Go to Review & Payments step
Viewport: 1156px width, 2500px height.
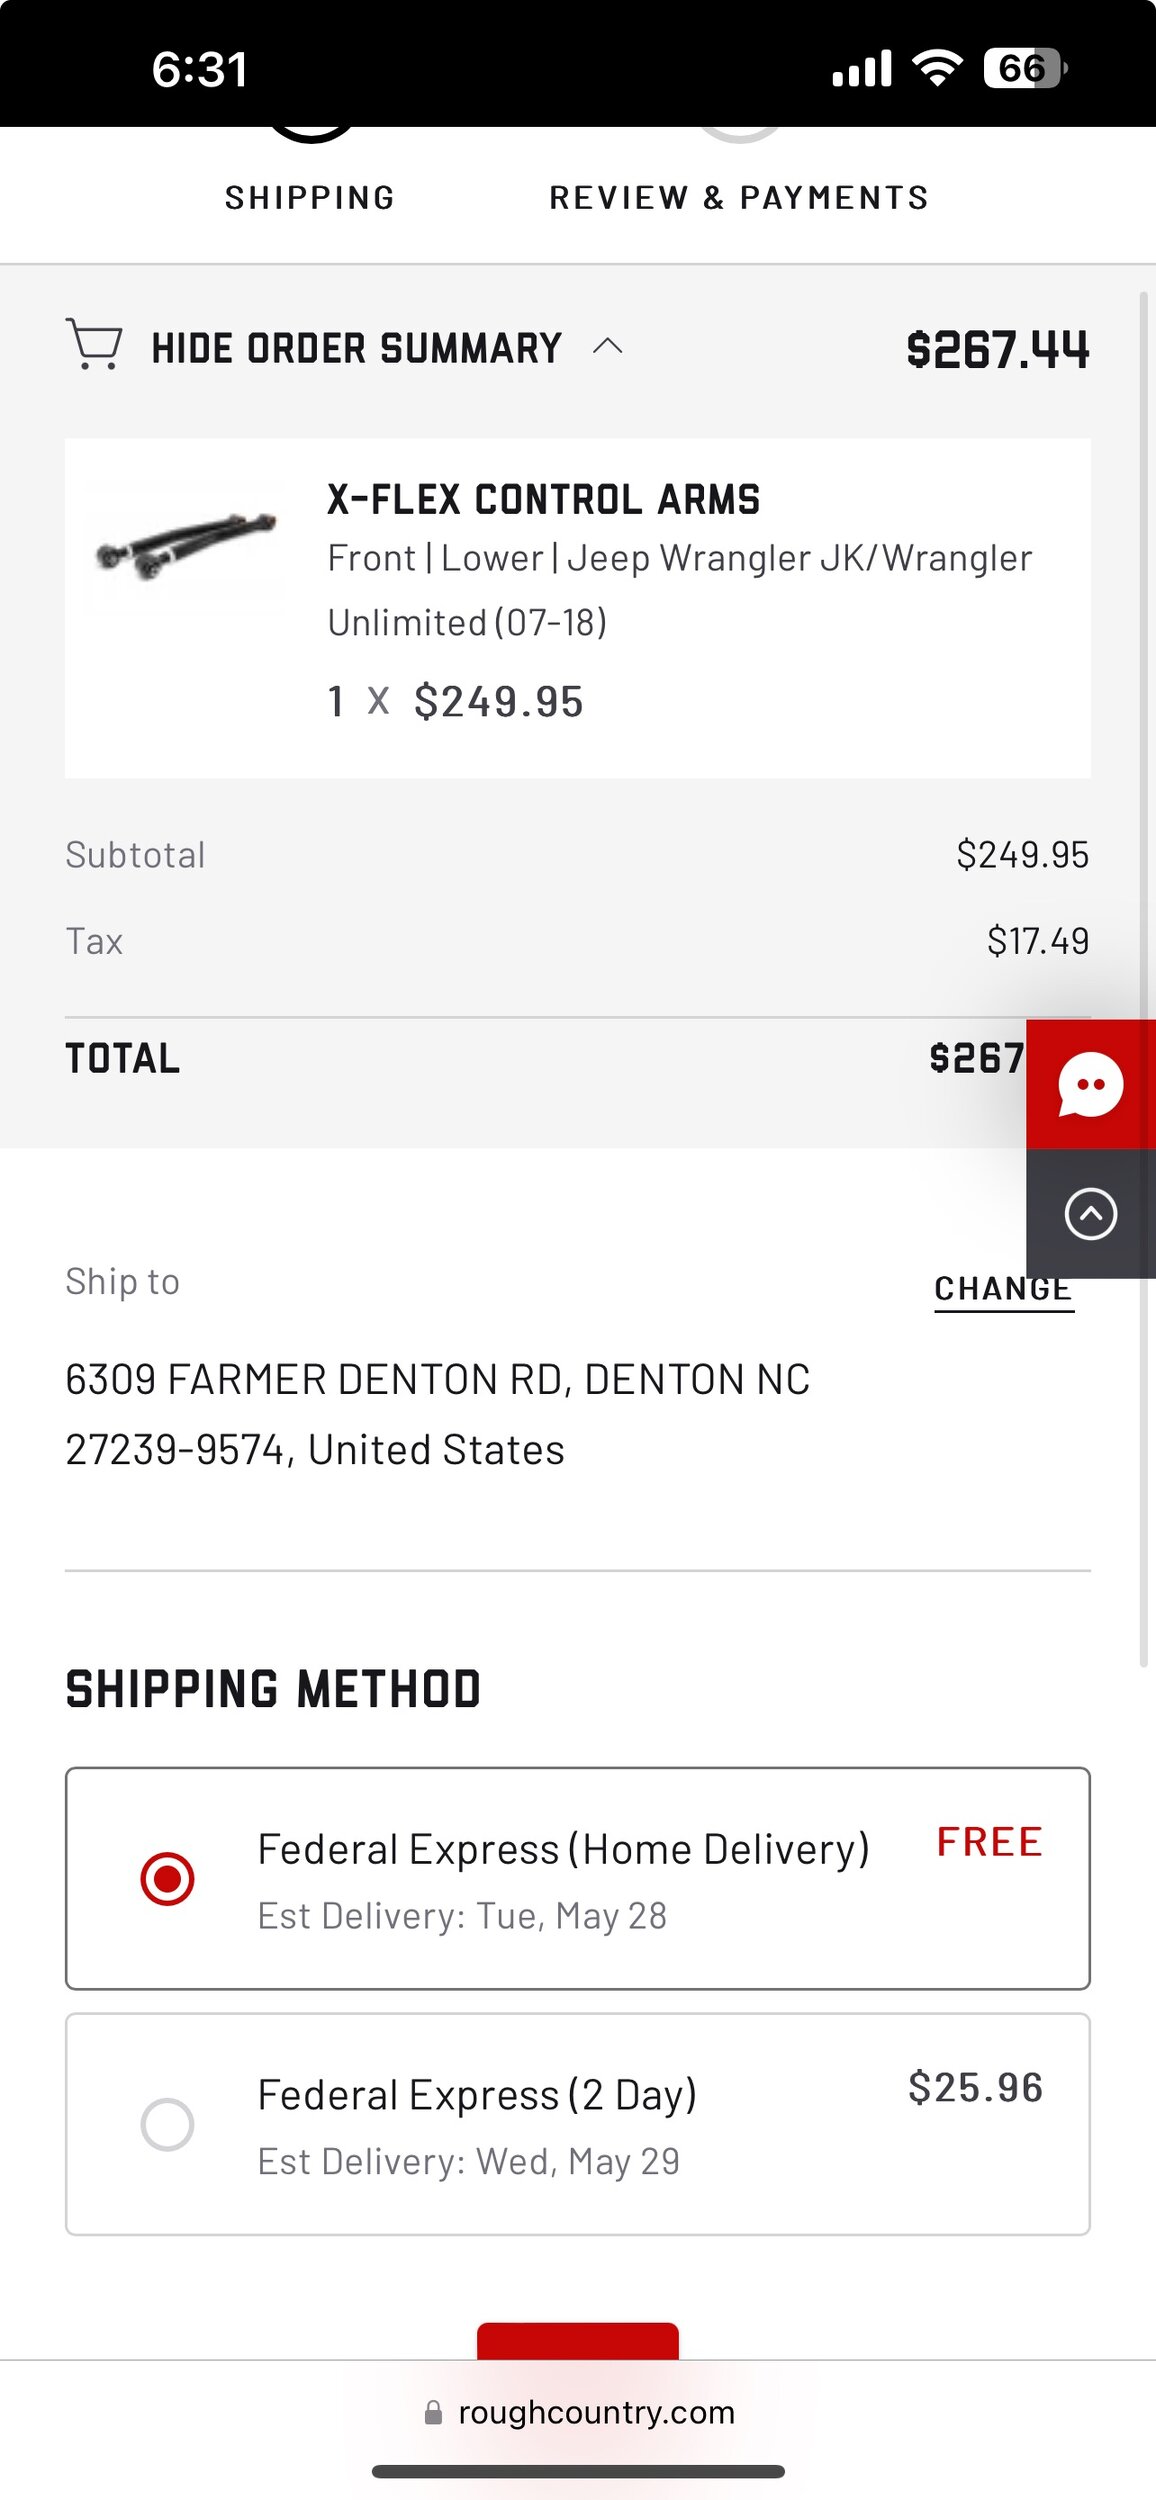(x=739, y=197)
